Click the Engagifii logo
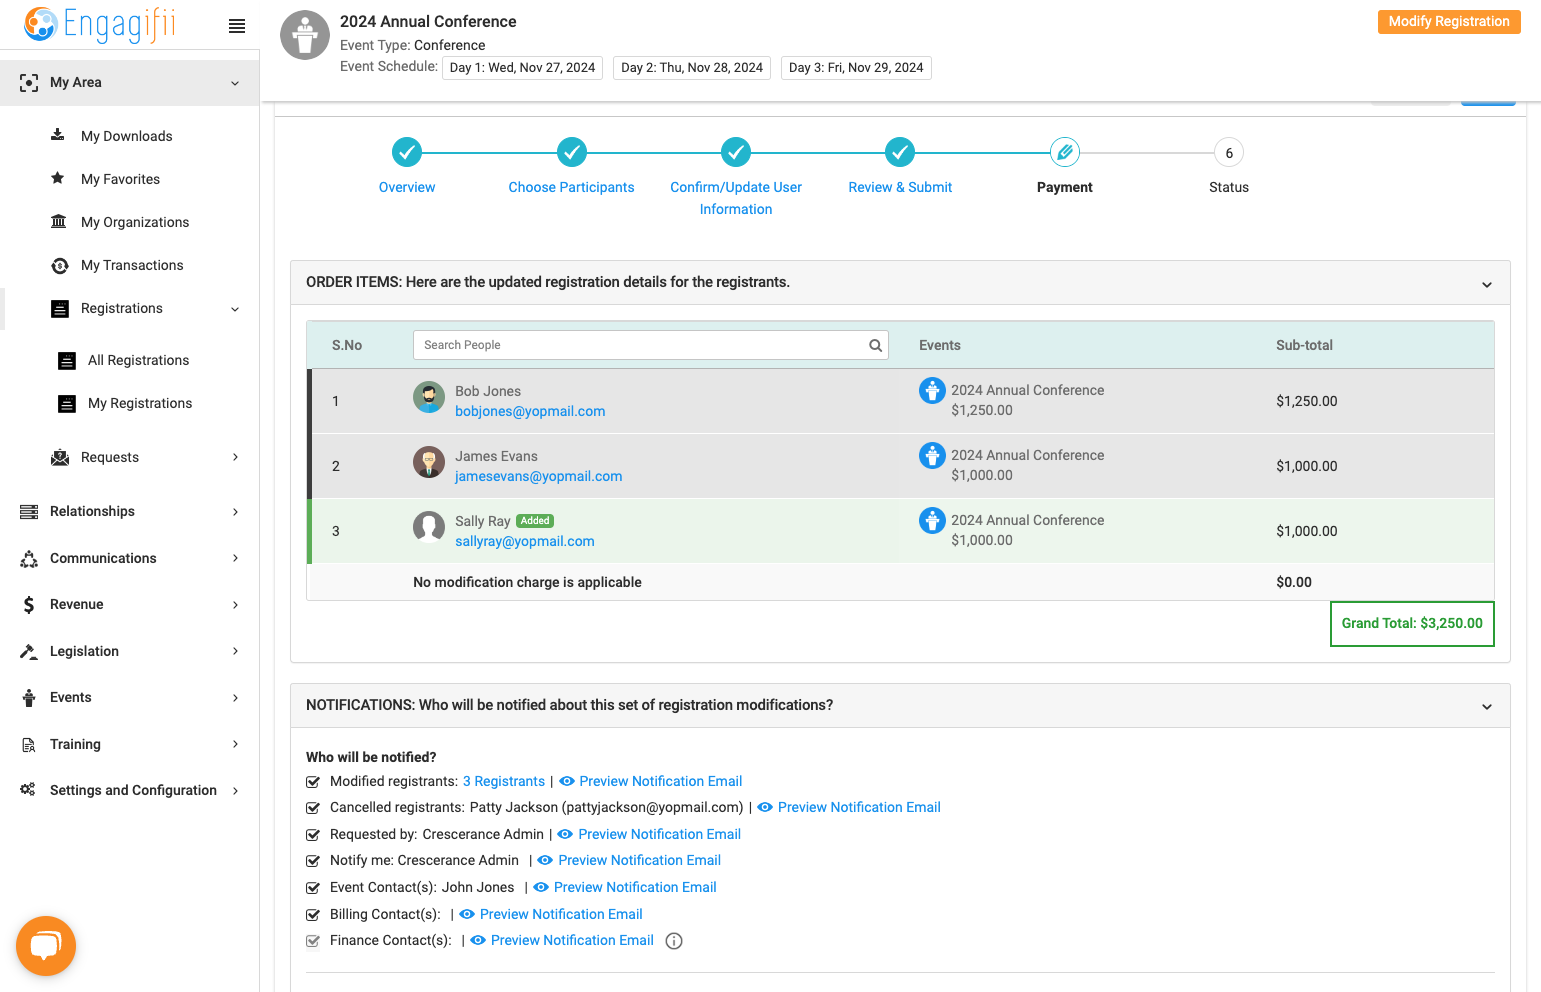This screenshot has width=1541, height=992. (100, 24)
